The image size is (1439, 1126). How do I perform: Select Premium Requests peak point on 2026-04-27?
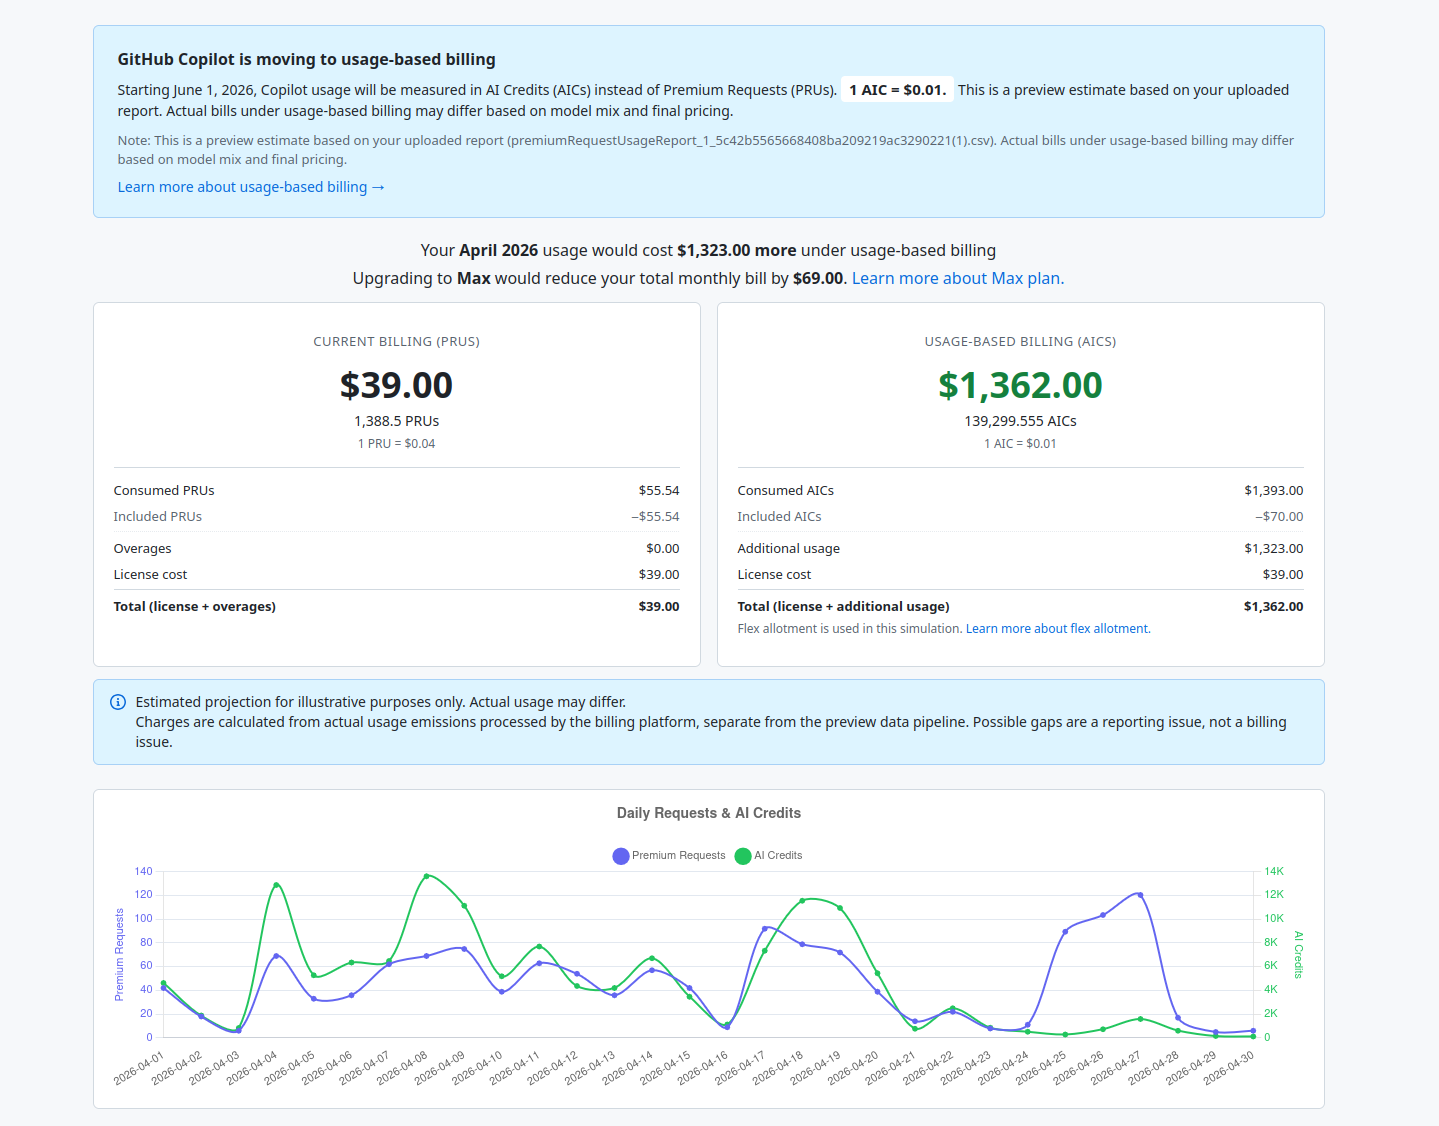1140,895
